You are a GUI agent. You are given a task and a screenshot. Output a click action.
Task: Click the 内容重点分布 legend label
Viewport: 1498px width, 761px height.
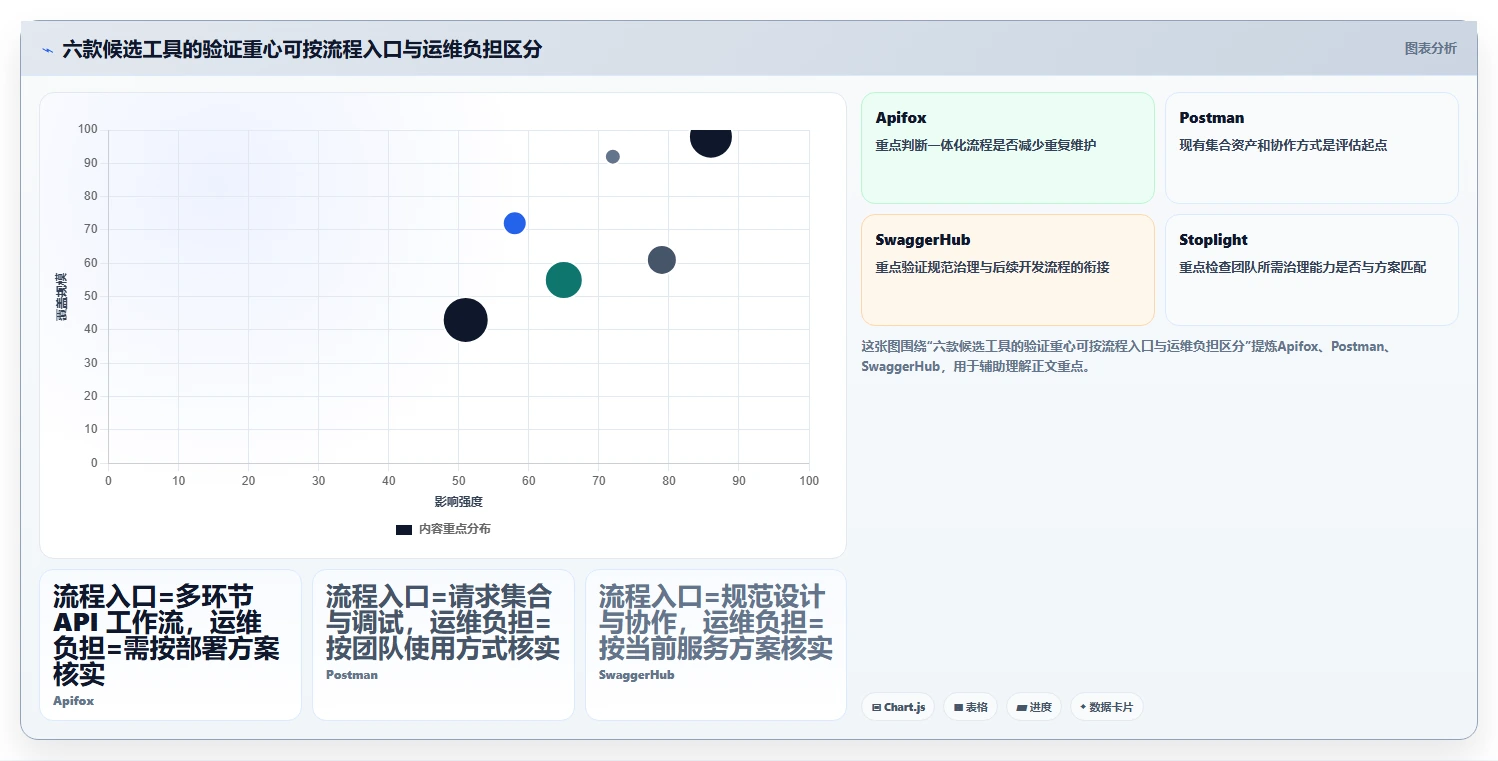(x=455, y=529)
